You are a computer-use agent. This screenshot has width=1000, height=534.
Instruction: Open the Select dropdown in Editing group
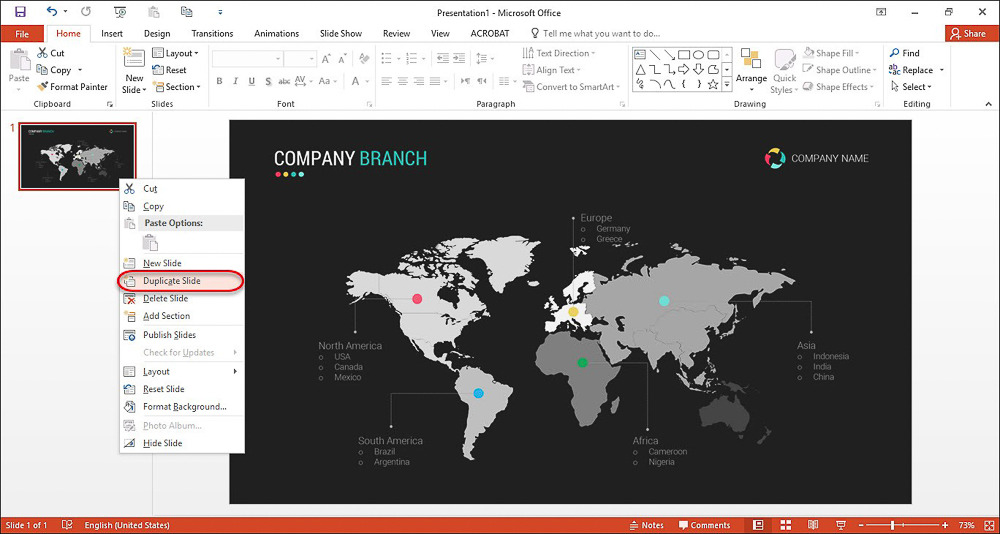(911, 87)
